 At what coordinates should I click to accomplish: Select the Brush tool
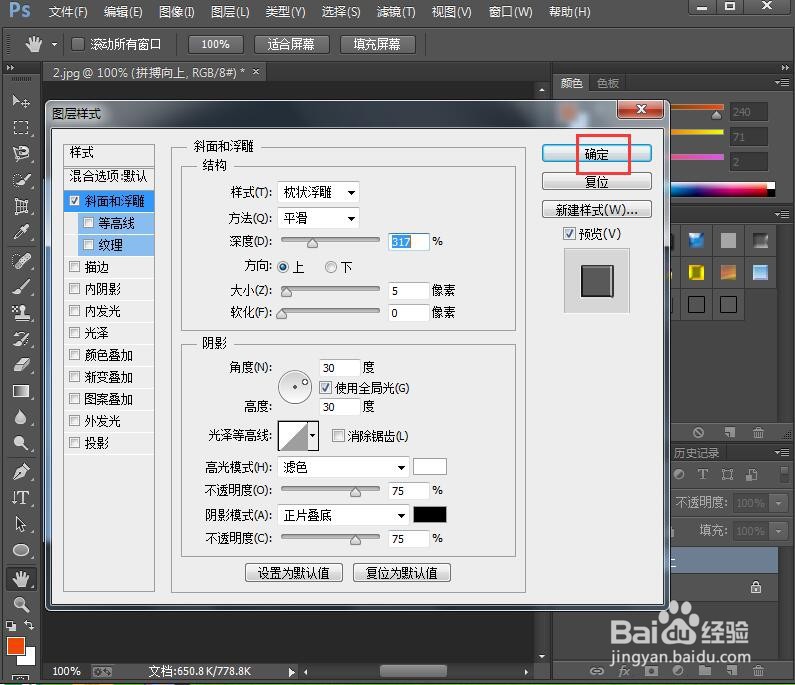(x=20, y=287)
